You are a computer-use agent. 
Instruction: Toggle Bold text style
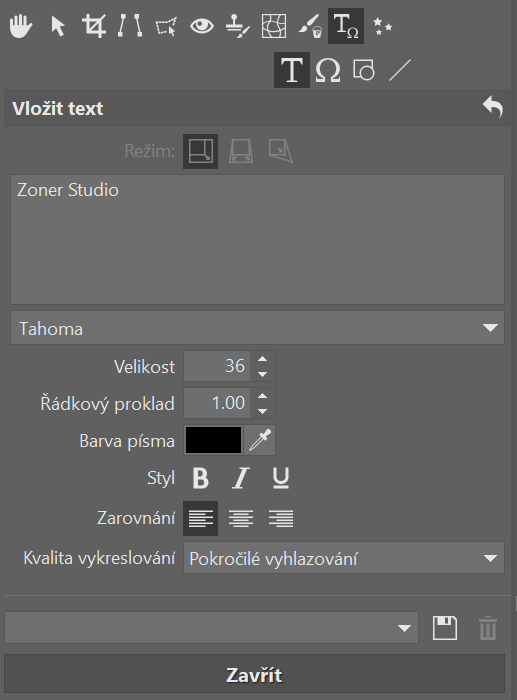click(x=200, y=478)
